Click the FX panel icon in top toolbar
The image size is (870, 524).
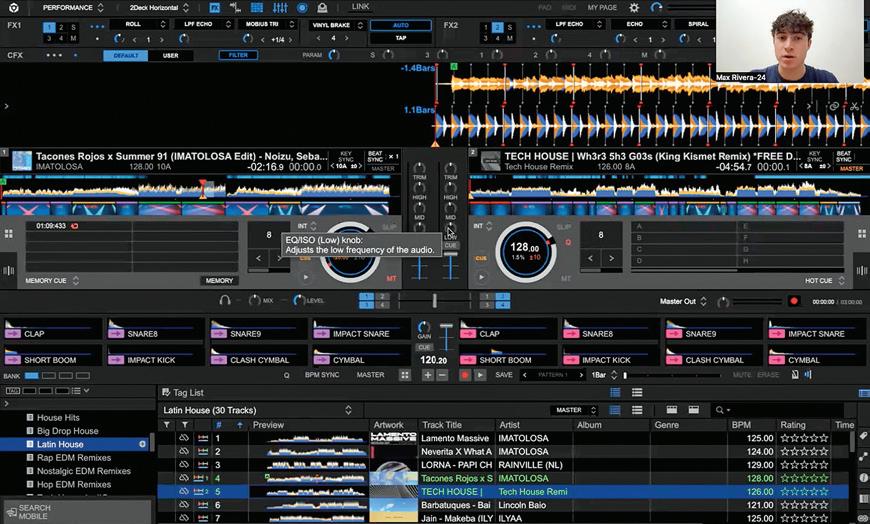pos(214,7)
